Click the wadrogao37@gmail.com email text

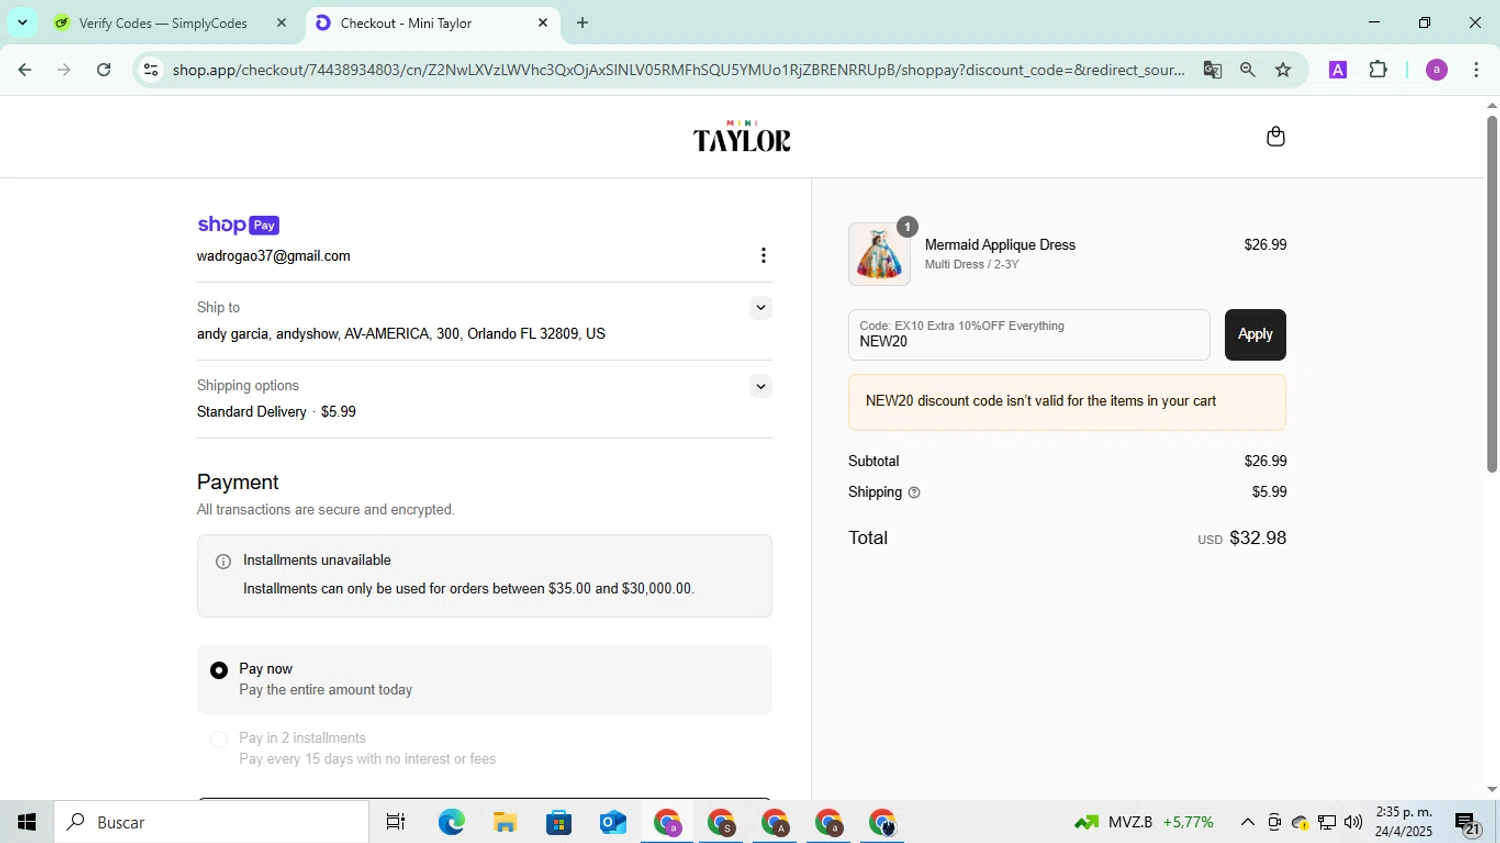pyautogui.click(x=273, y=256)
